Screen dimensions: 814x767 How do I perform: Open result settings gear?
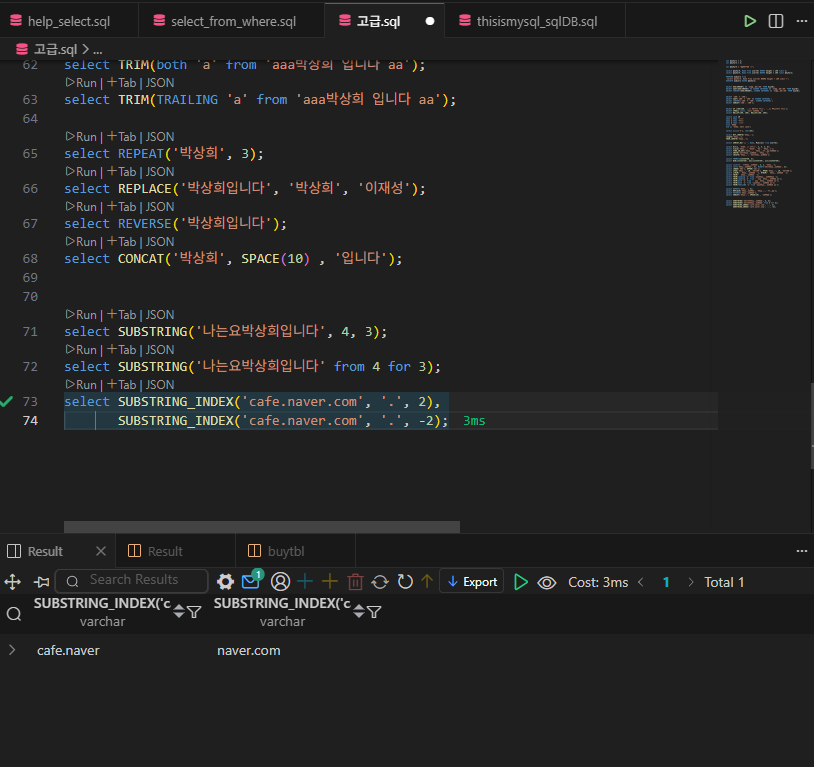[x=225, y=582]
